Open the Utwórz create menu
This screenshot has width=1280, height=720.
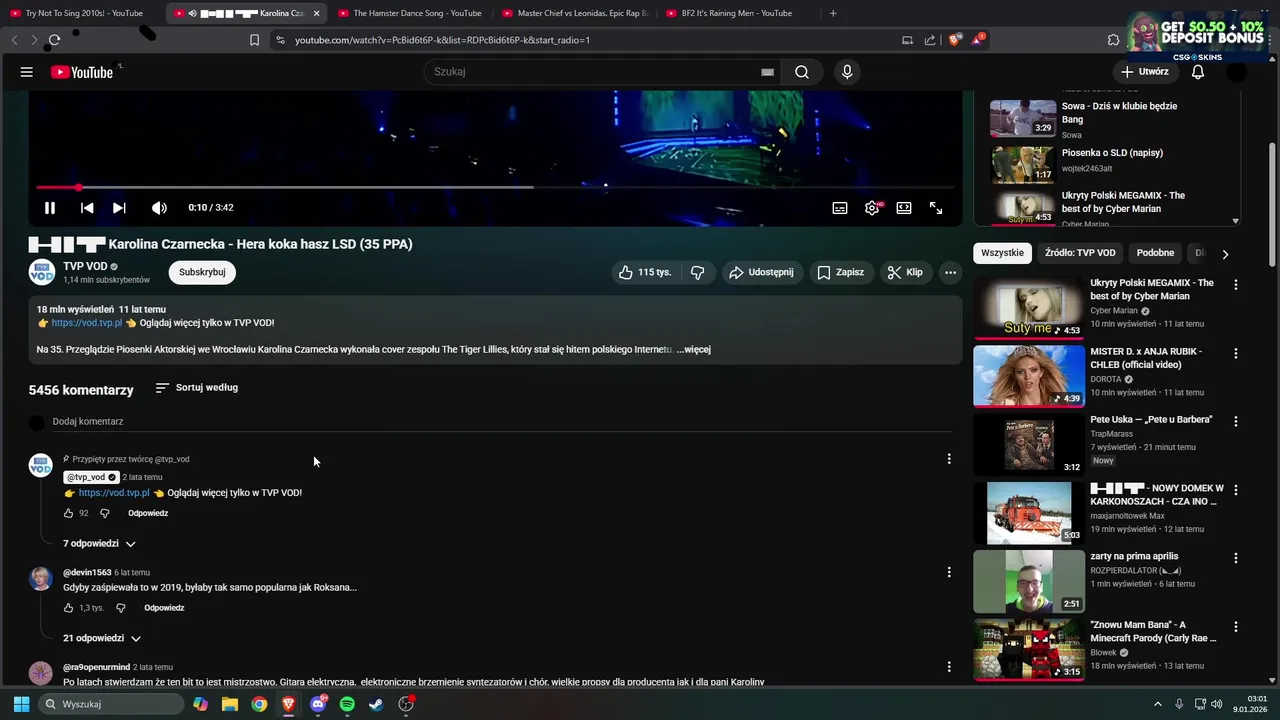[x=1145, y=72]
